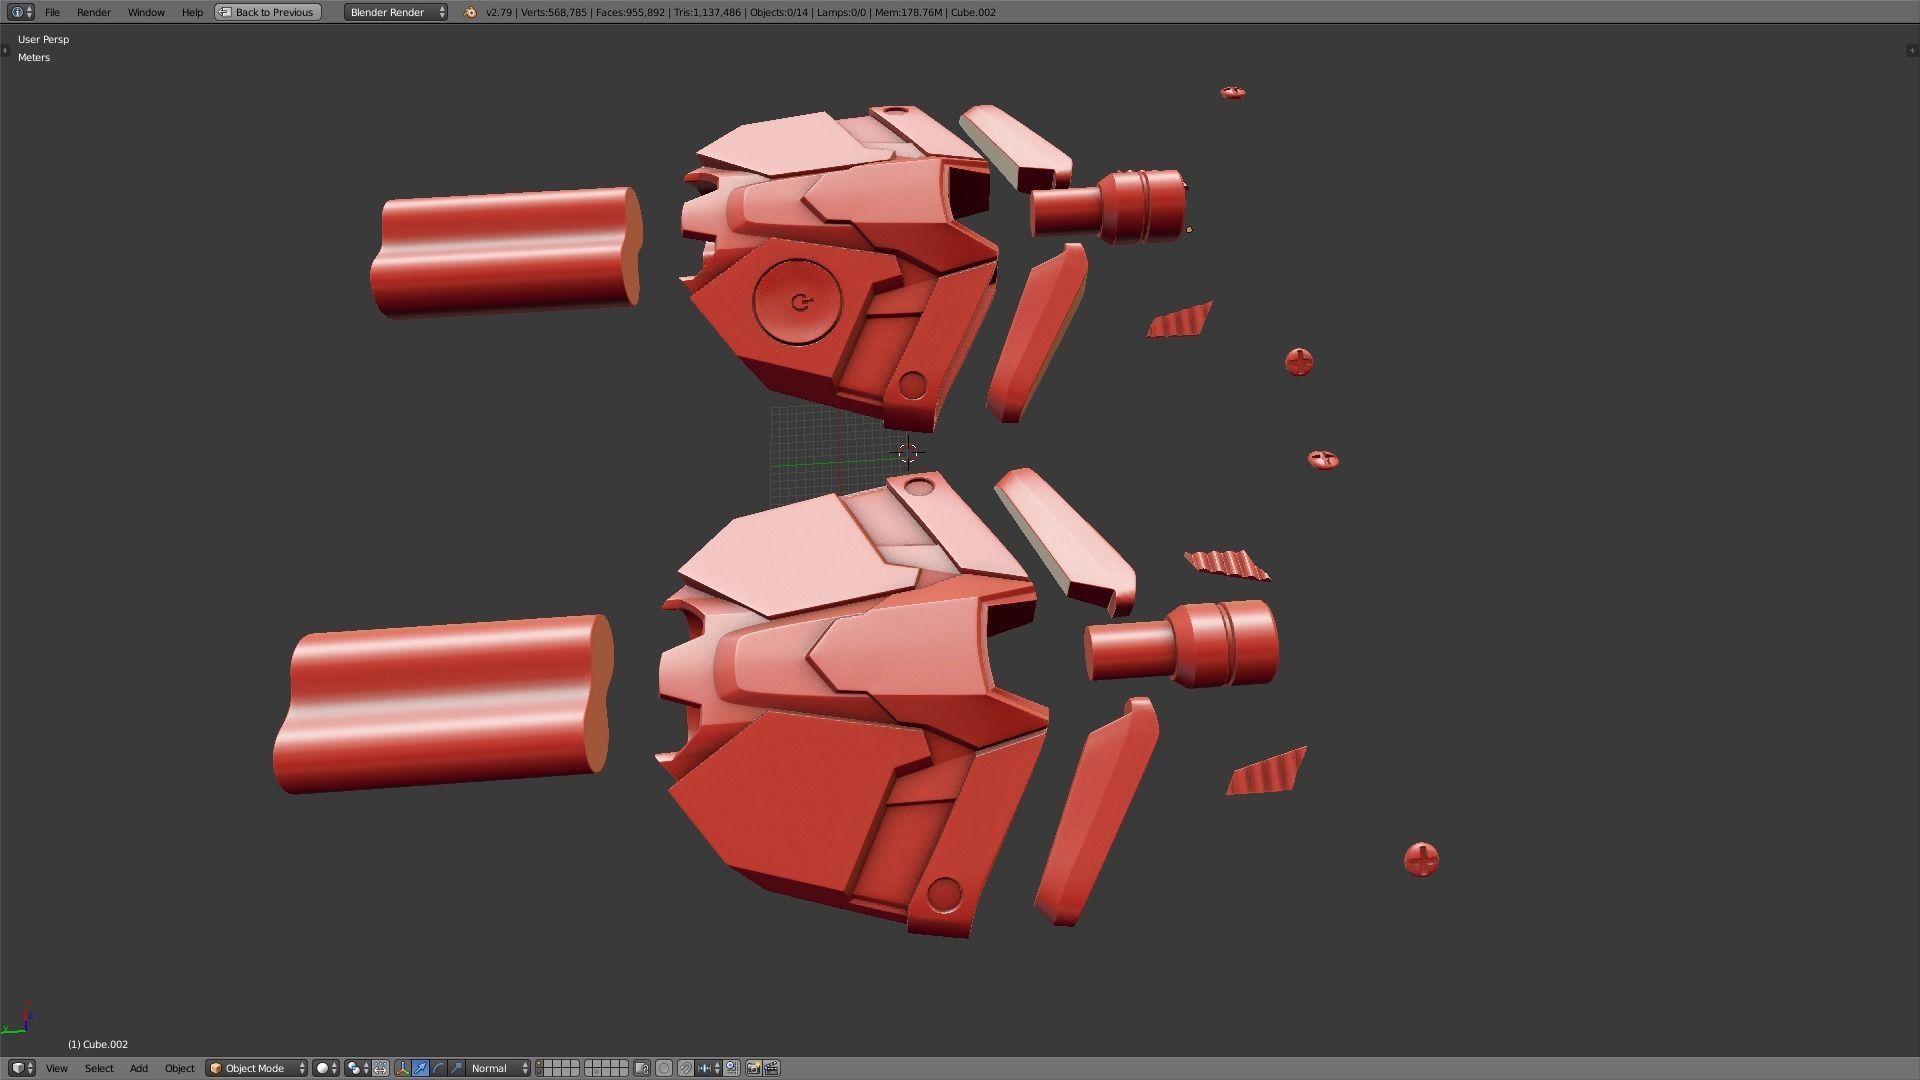The height and width of the screenshot is (1080, 1920).
Task: Click the Back to Previous button
Action: (x=268, y=12)
